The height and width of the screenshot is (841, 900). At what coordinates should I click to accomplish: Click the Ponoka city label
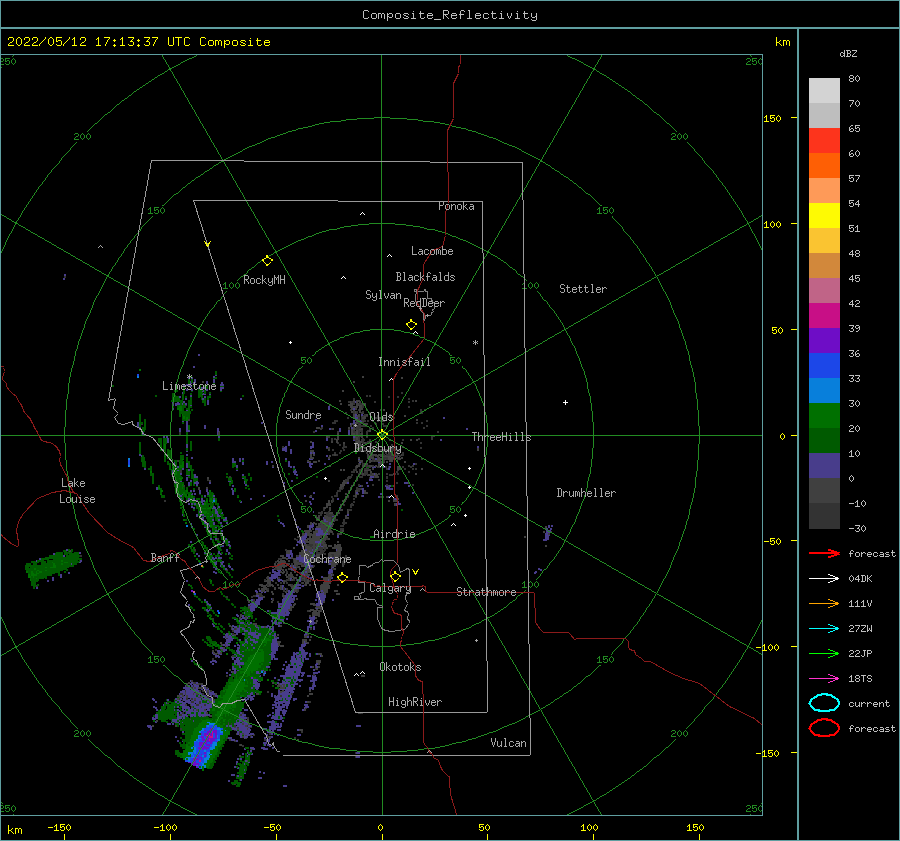(x=456, y=206)
